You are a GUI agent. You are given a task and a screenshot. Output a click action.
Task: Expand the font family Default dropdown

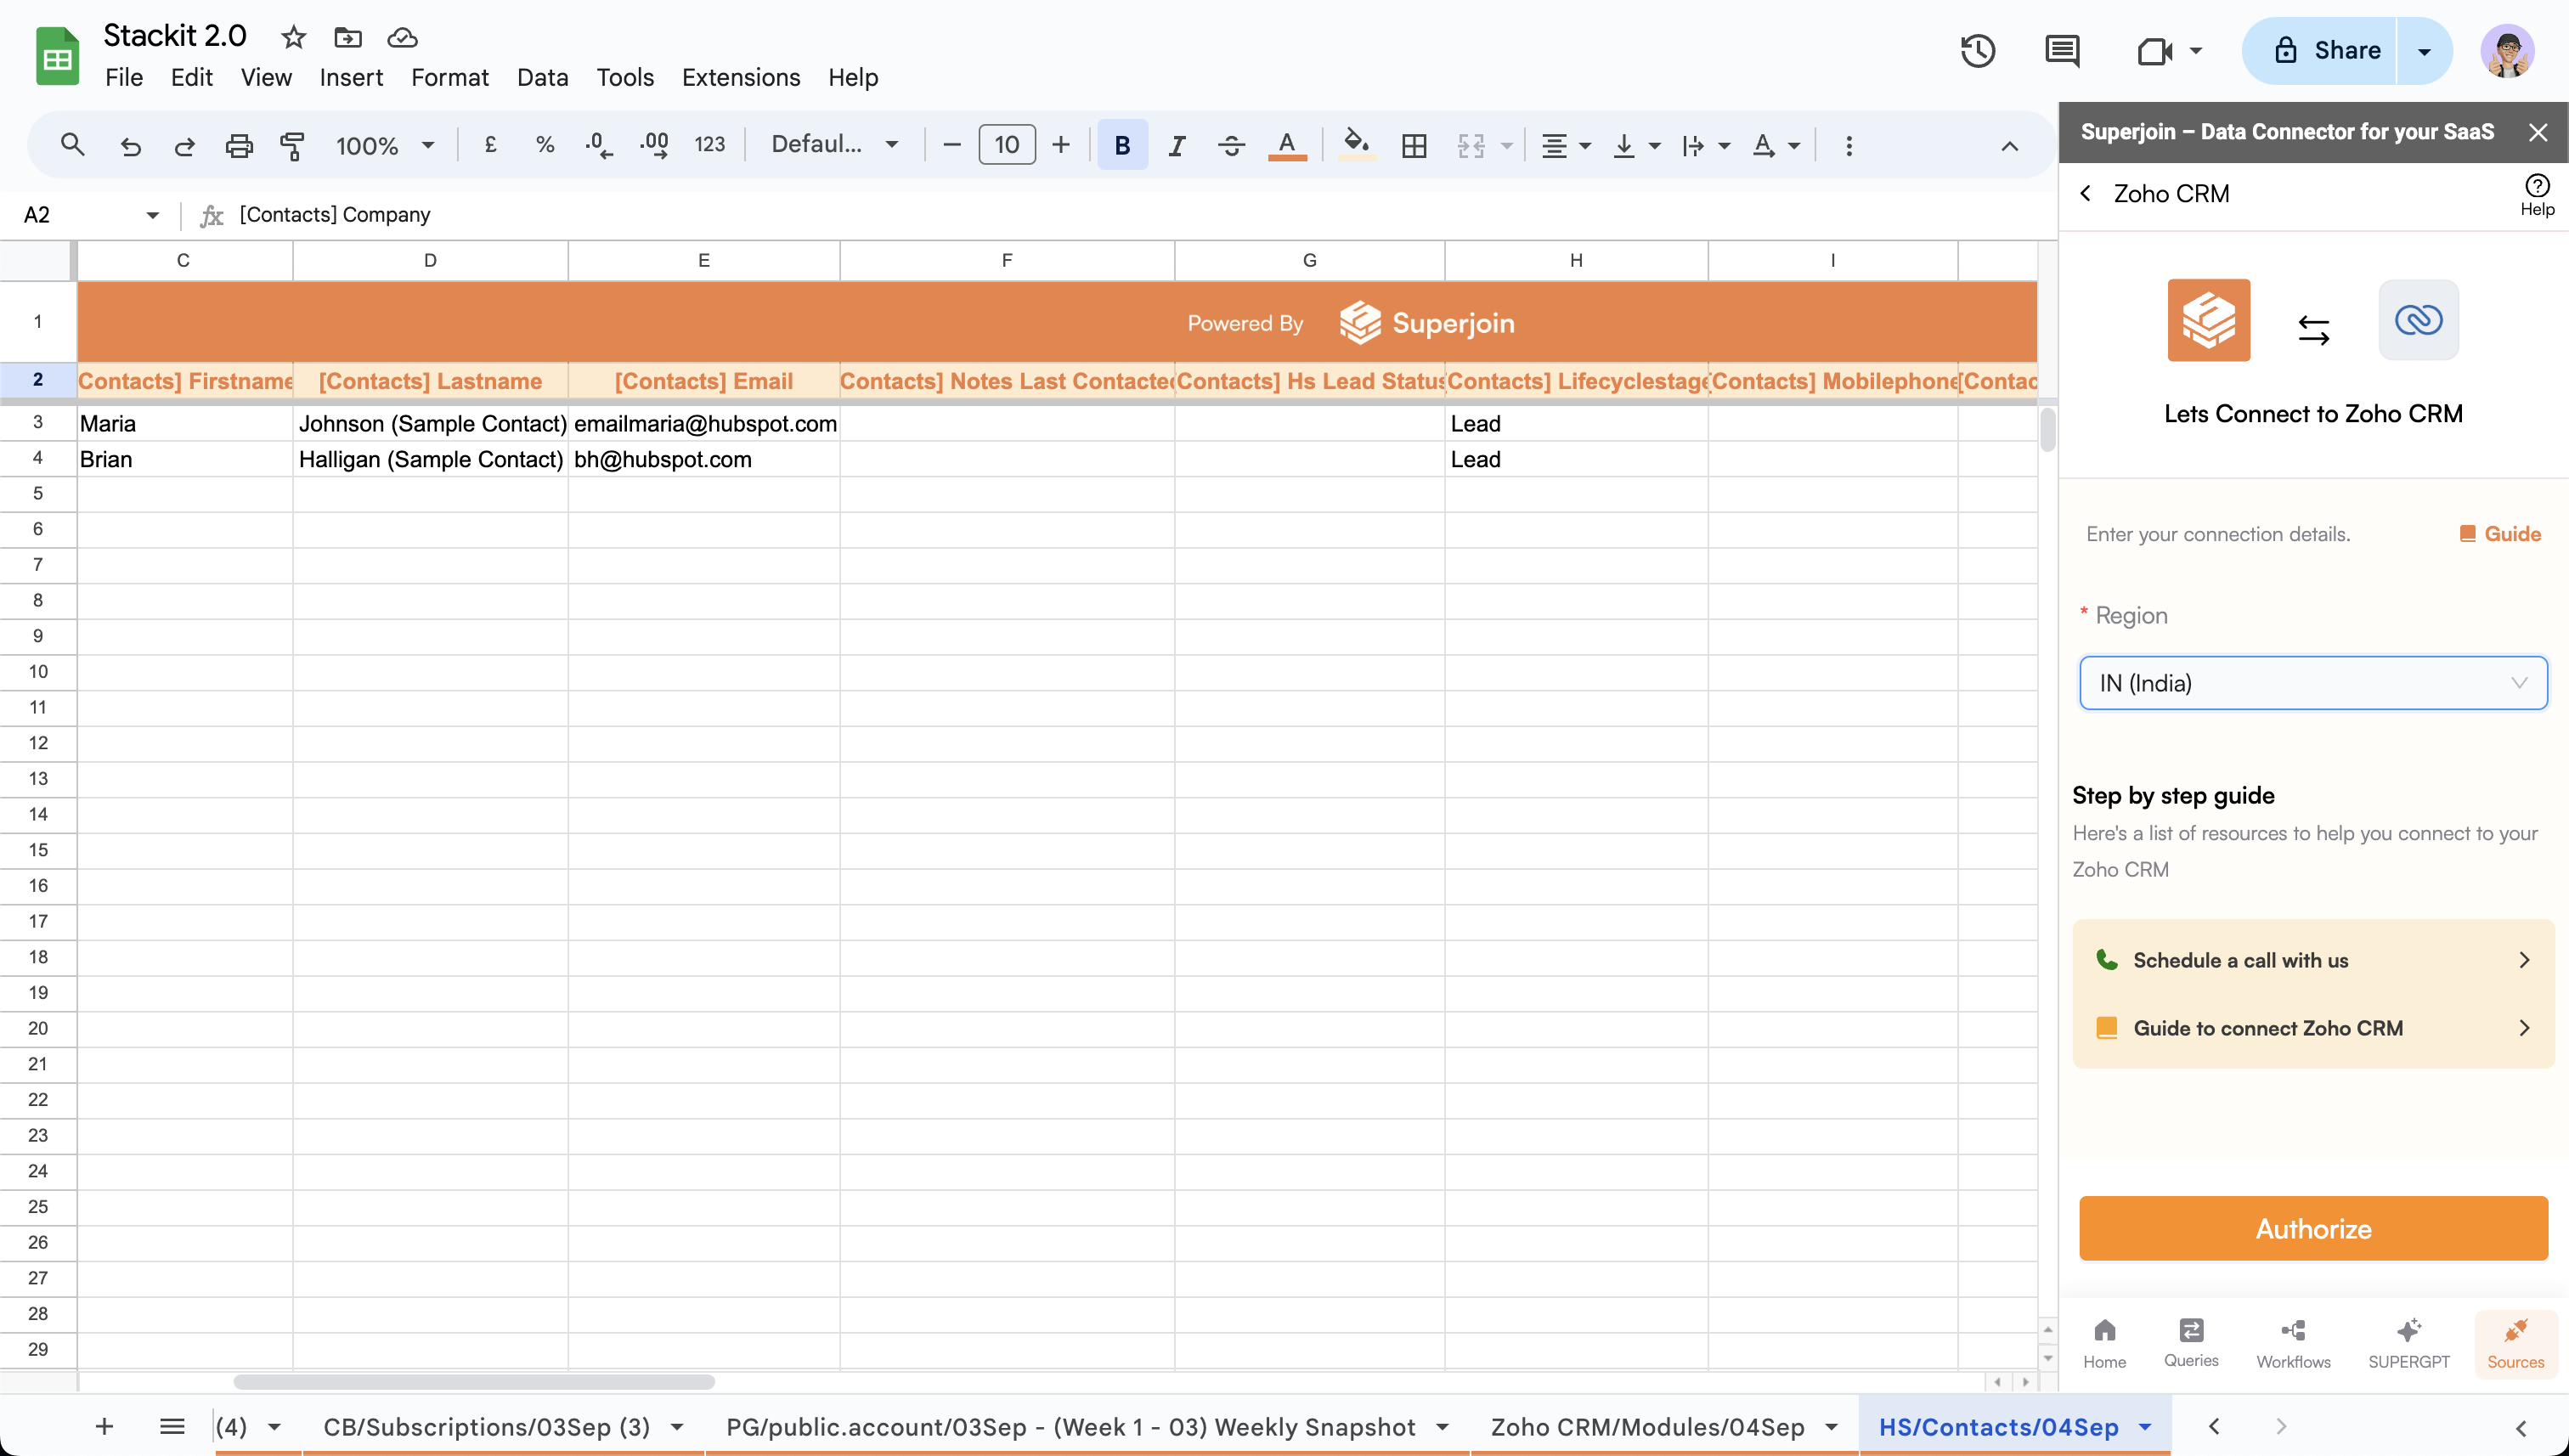pyautogui.click(x=834, y=145)
